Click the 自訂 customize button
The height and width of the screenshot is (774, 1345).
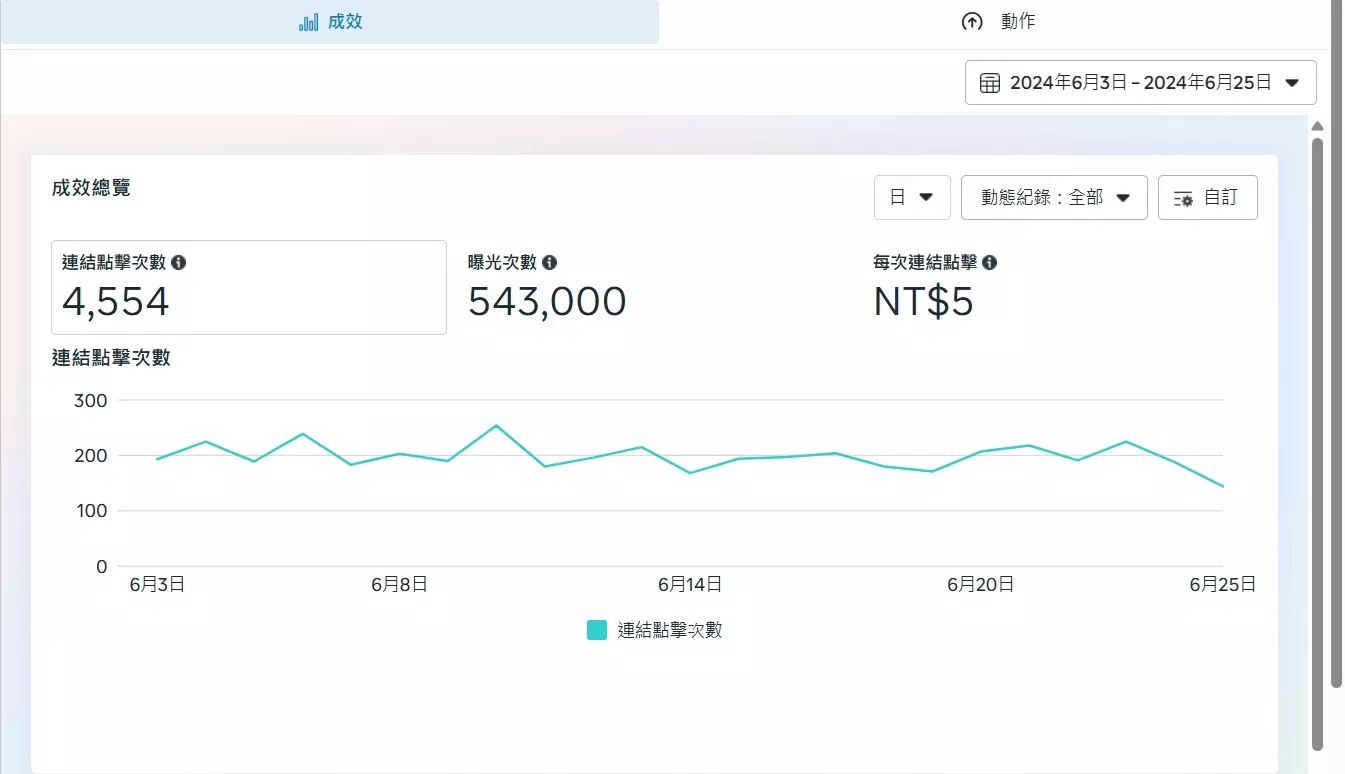1207,197
